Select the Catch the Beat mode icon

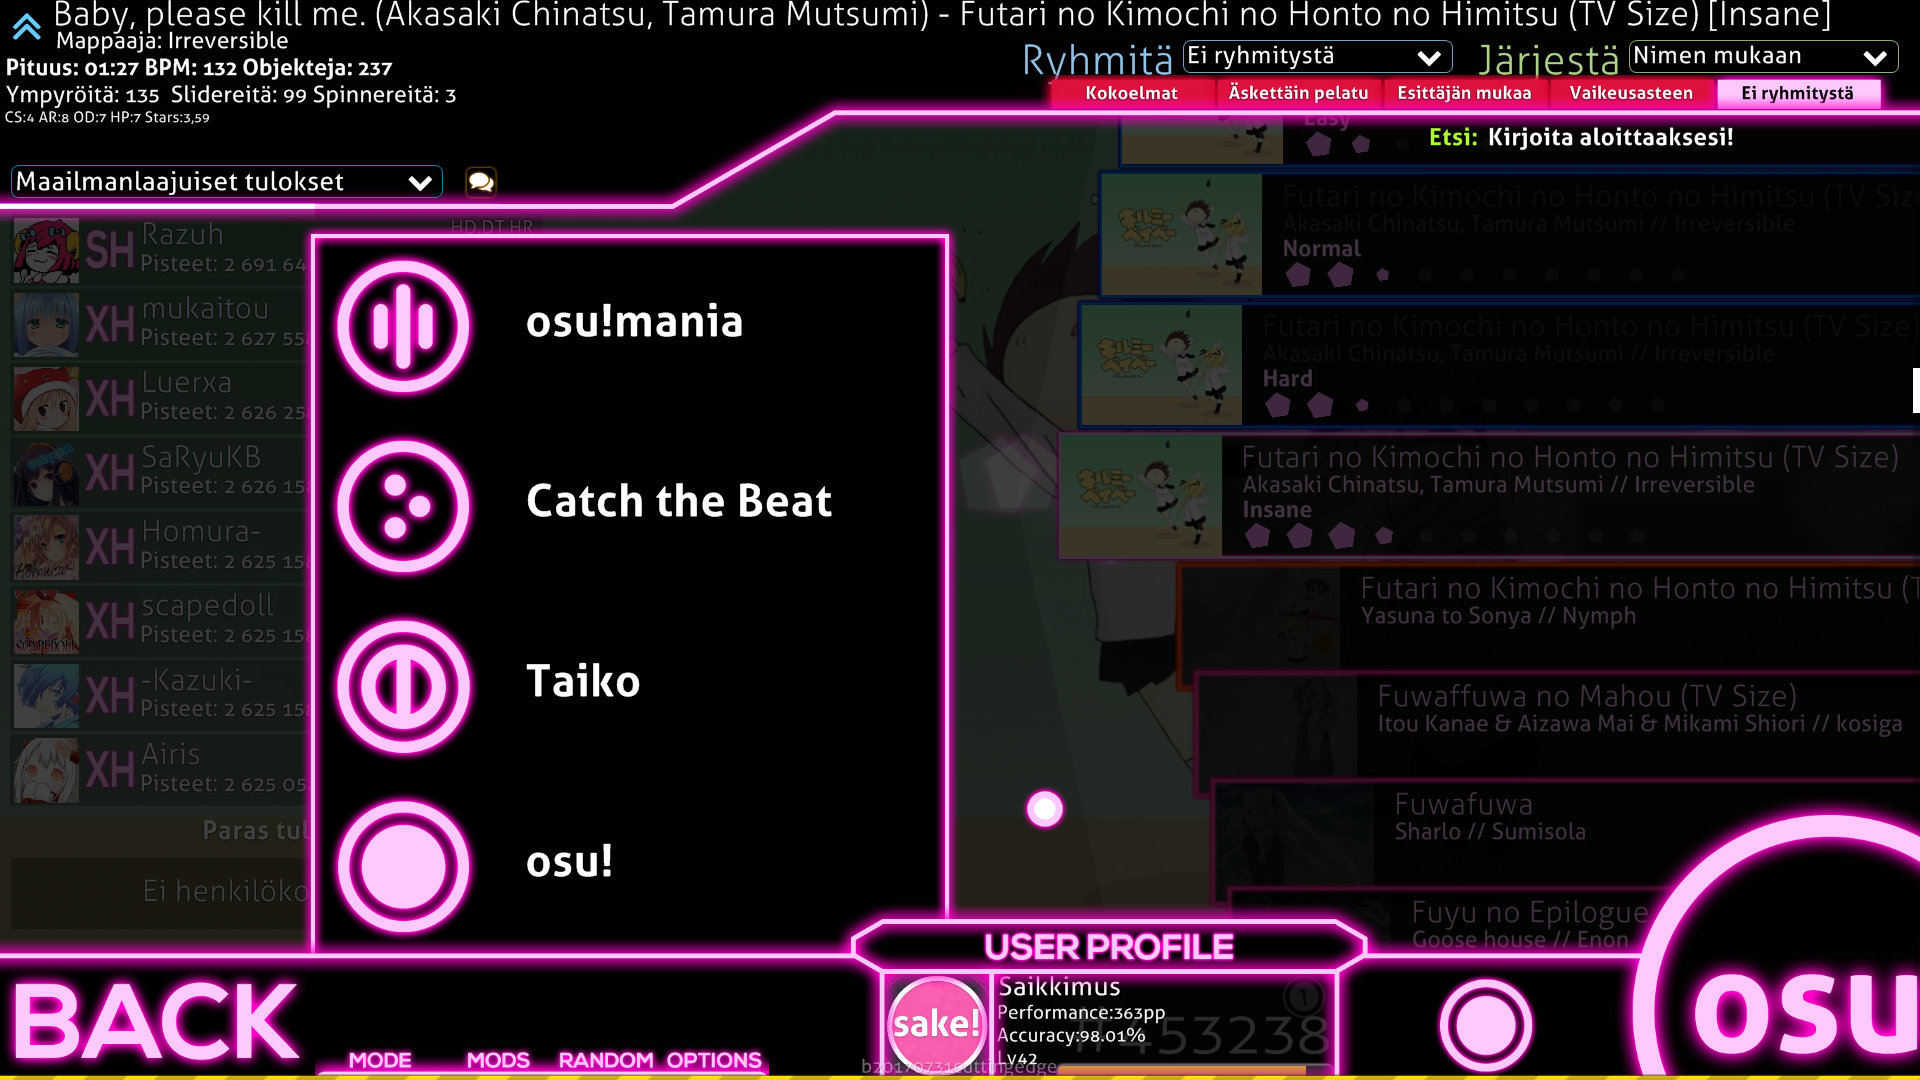coord(403,506)
